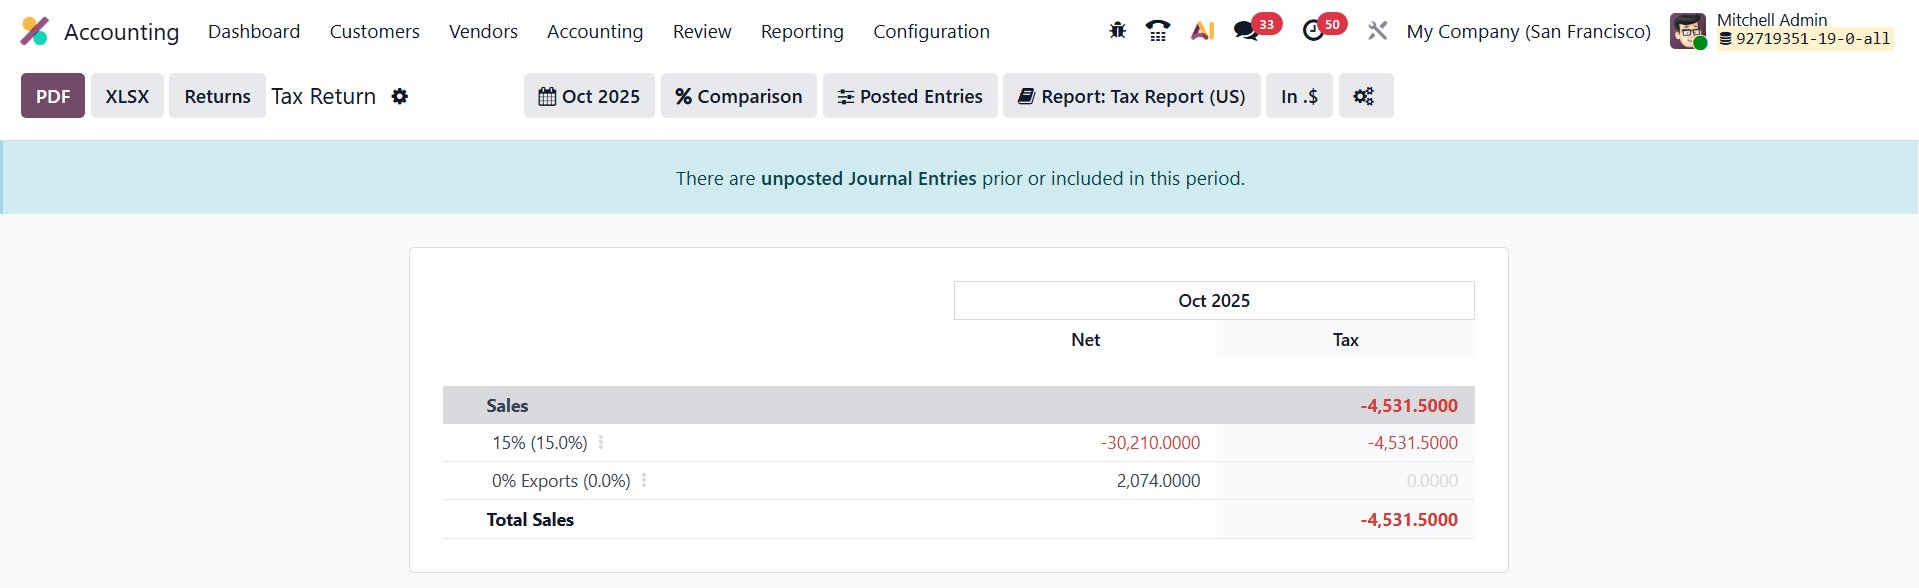Click the wrench tools icon
This screenshot has height=588, width=1919.
point(1377,31)
